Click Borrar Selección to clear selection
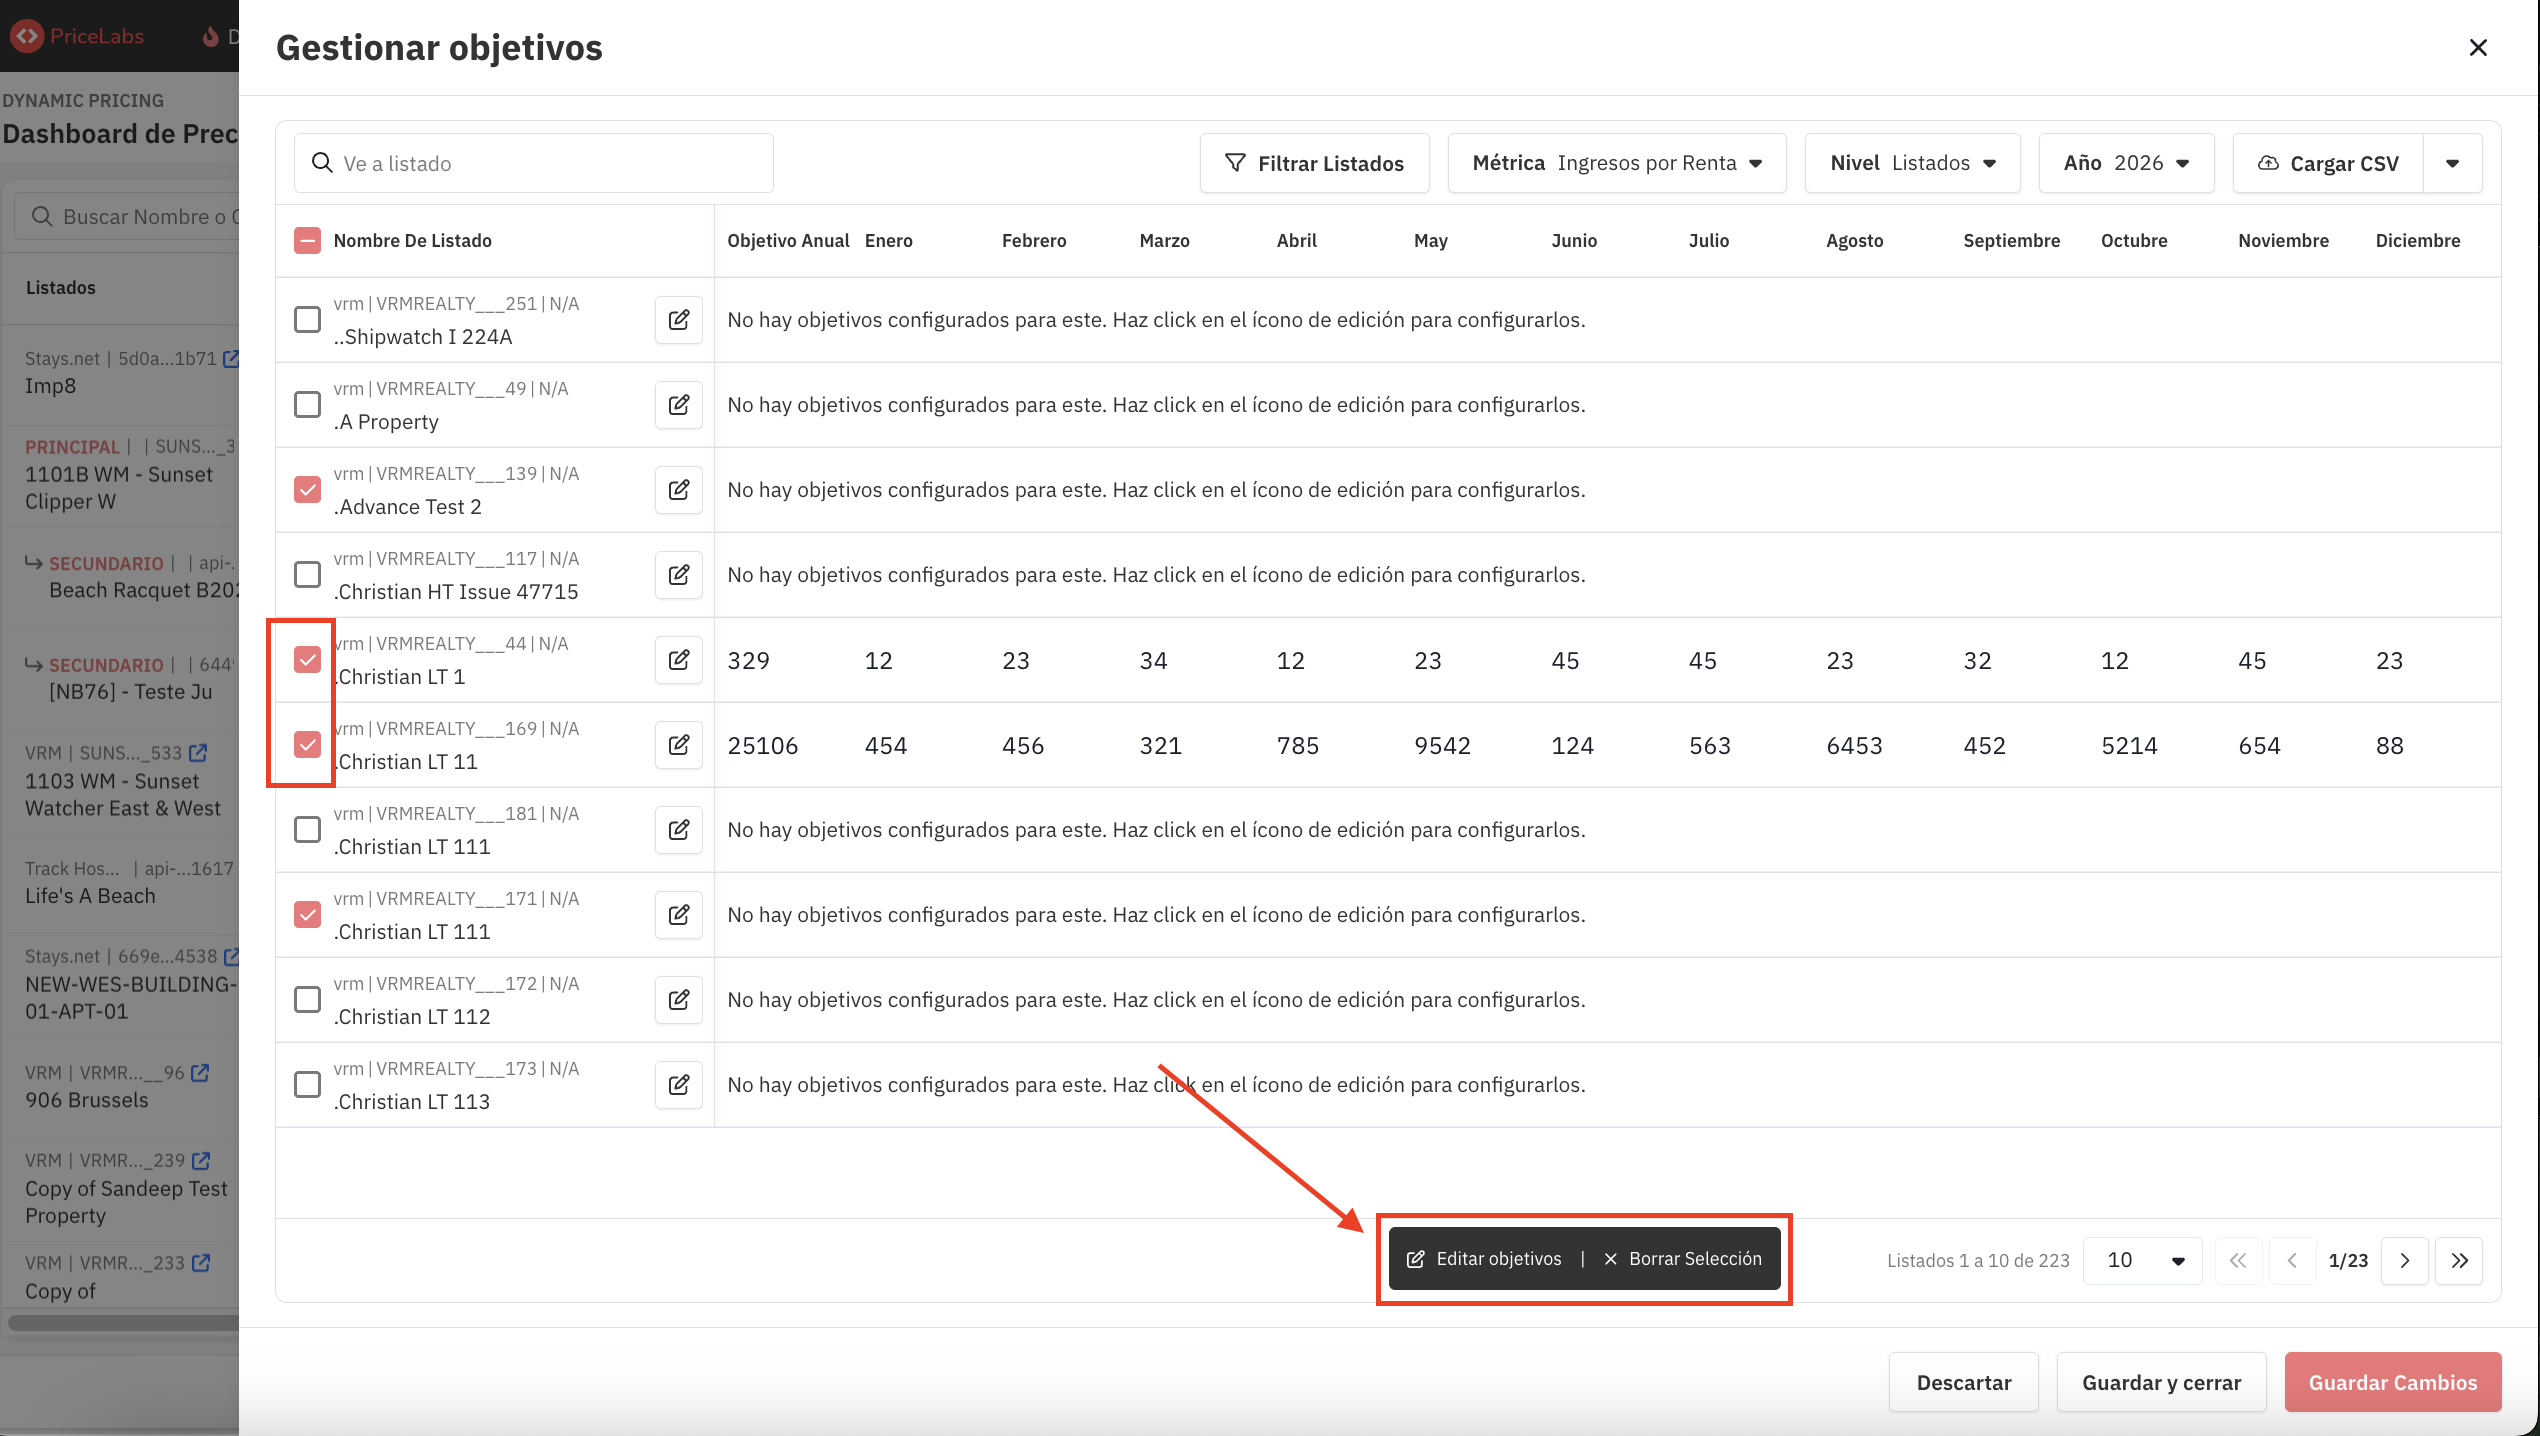The image size is (2540, 1436). [x=1683, y=1259]
